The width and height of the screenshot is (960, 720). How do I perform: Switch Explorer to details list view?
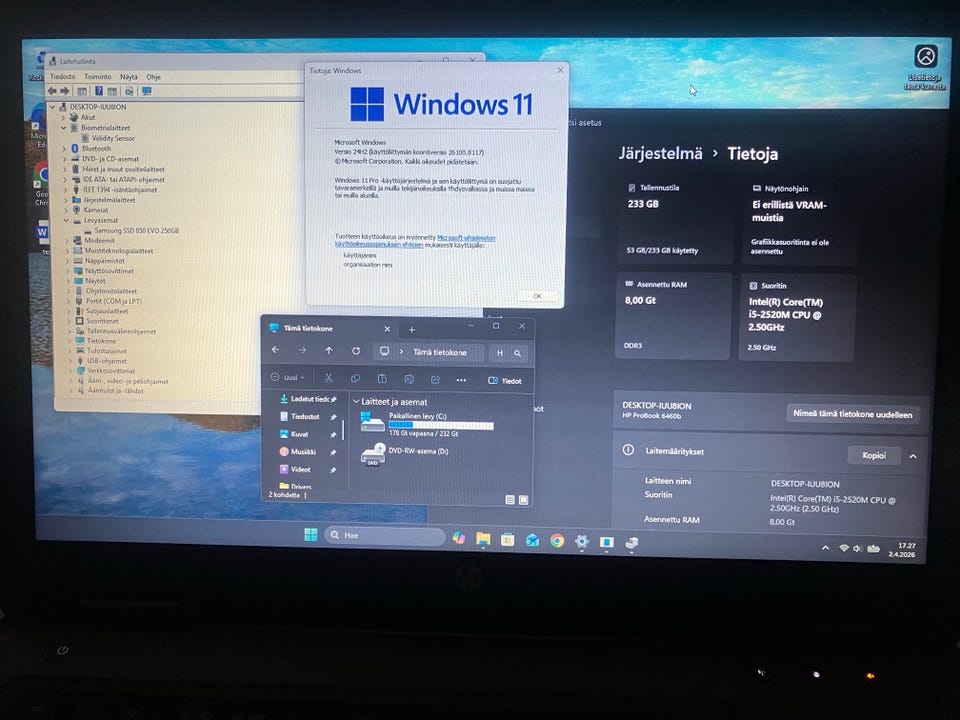click(509, 500)
